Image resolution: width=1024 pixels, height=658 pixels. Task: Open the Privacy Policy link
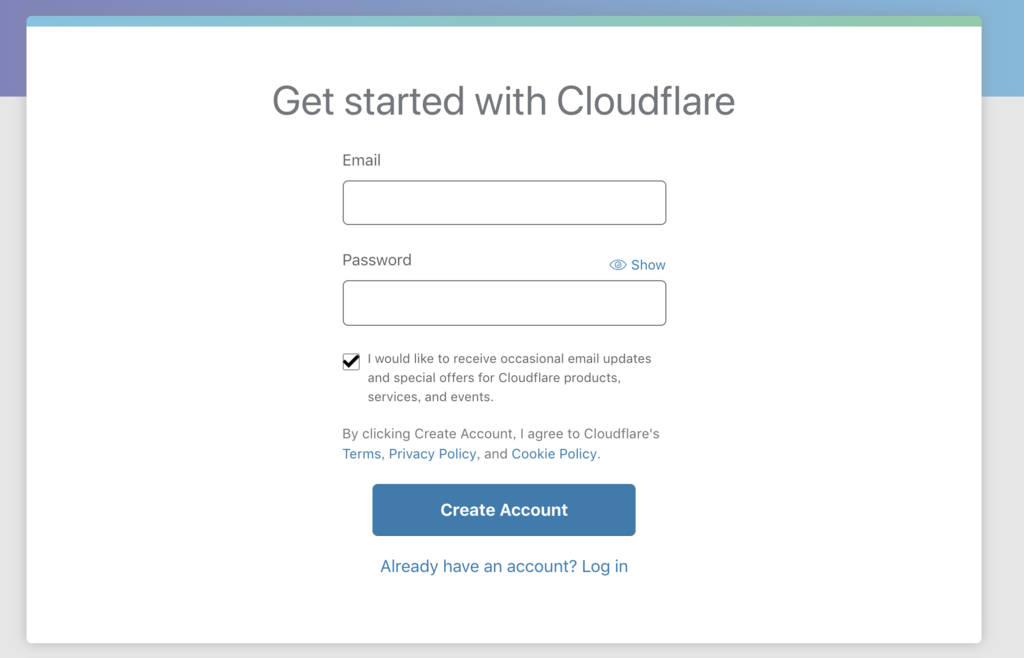(x=432, y=454)
